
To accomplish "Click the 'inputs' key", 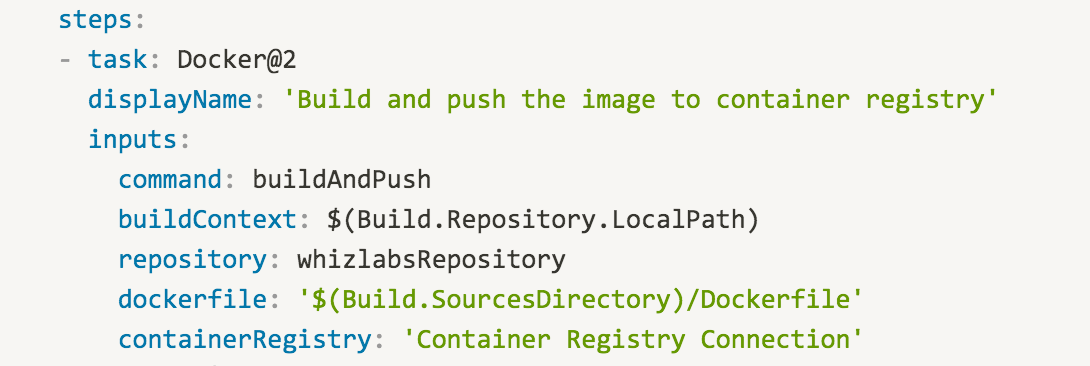I will pos(132,140).
